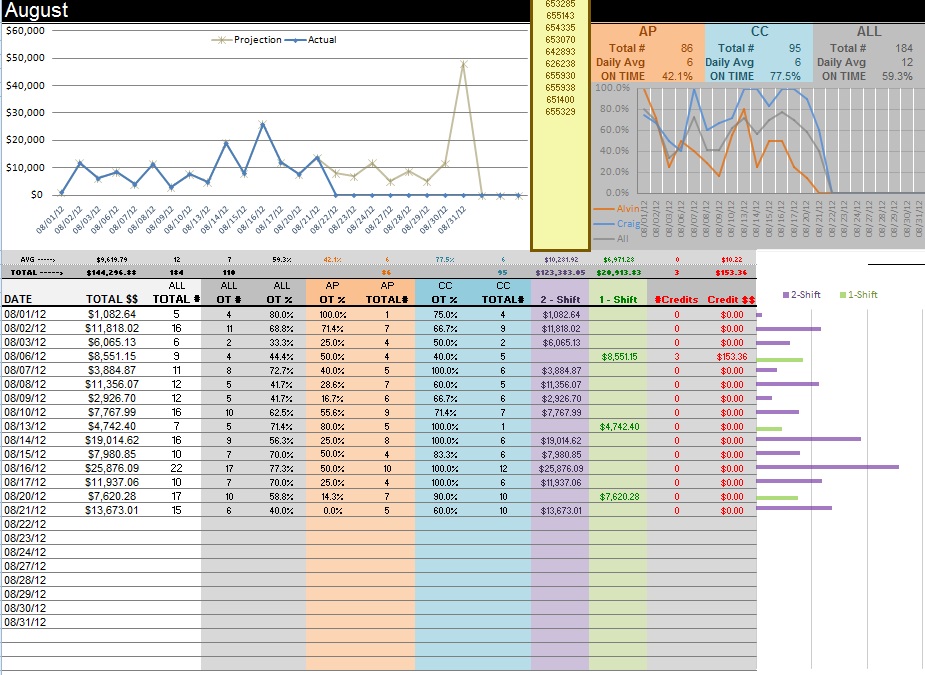Viewport: 925px width, 675px height.
Task: Select the Actual series legend entry
Action: (x=321, y=40)
